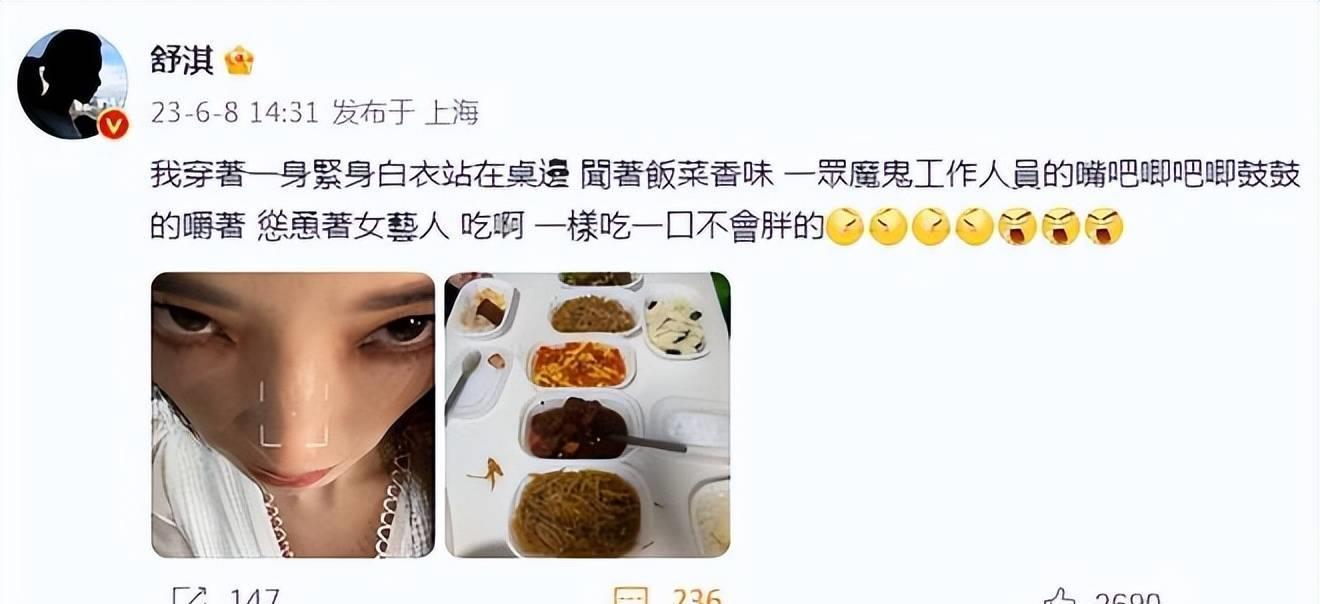Click the 2690 like count
1320x604 pixels.
(1127, 597)
